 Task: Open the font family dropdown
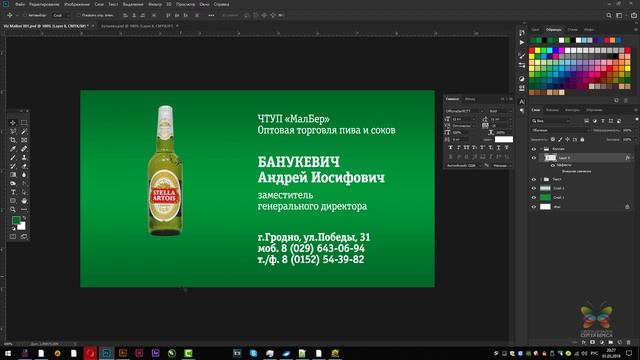pos(464,111)
